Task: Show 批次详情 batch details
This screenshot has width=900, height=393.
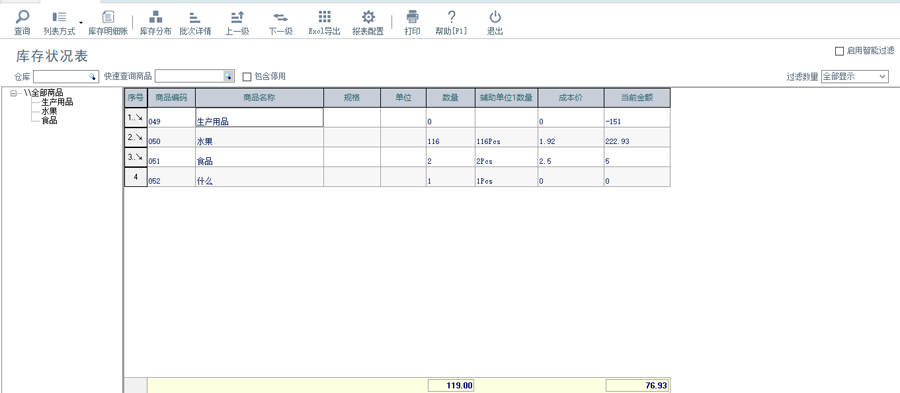Action: [195, 17]
